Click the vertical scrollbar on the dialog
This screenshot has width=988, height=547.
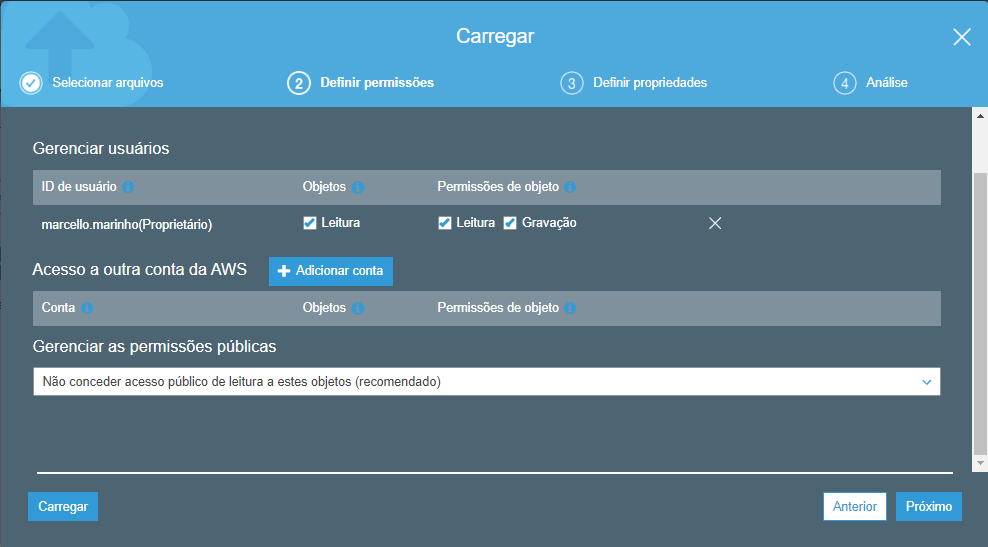point(980,310)
